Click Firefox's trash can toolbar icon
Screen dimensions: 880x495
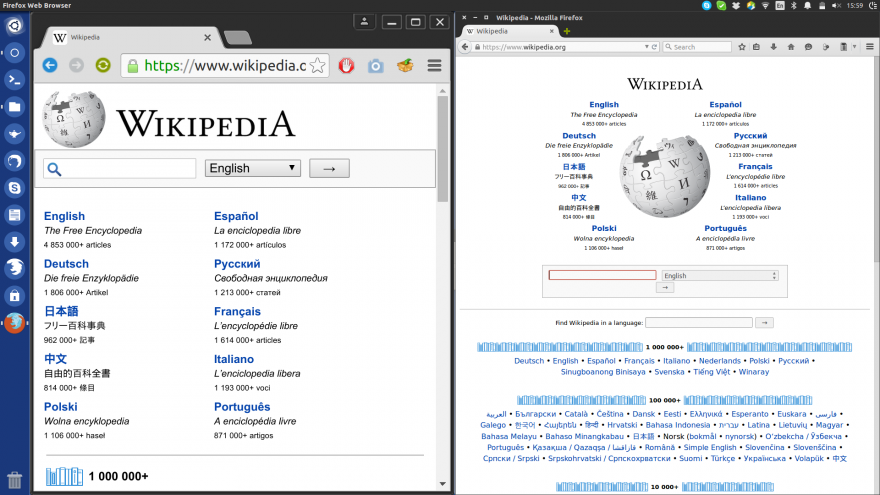click(x=843, y=47)
